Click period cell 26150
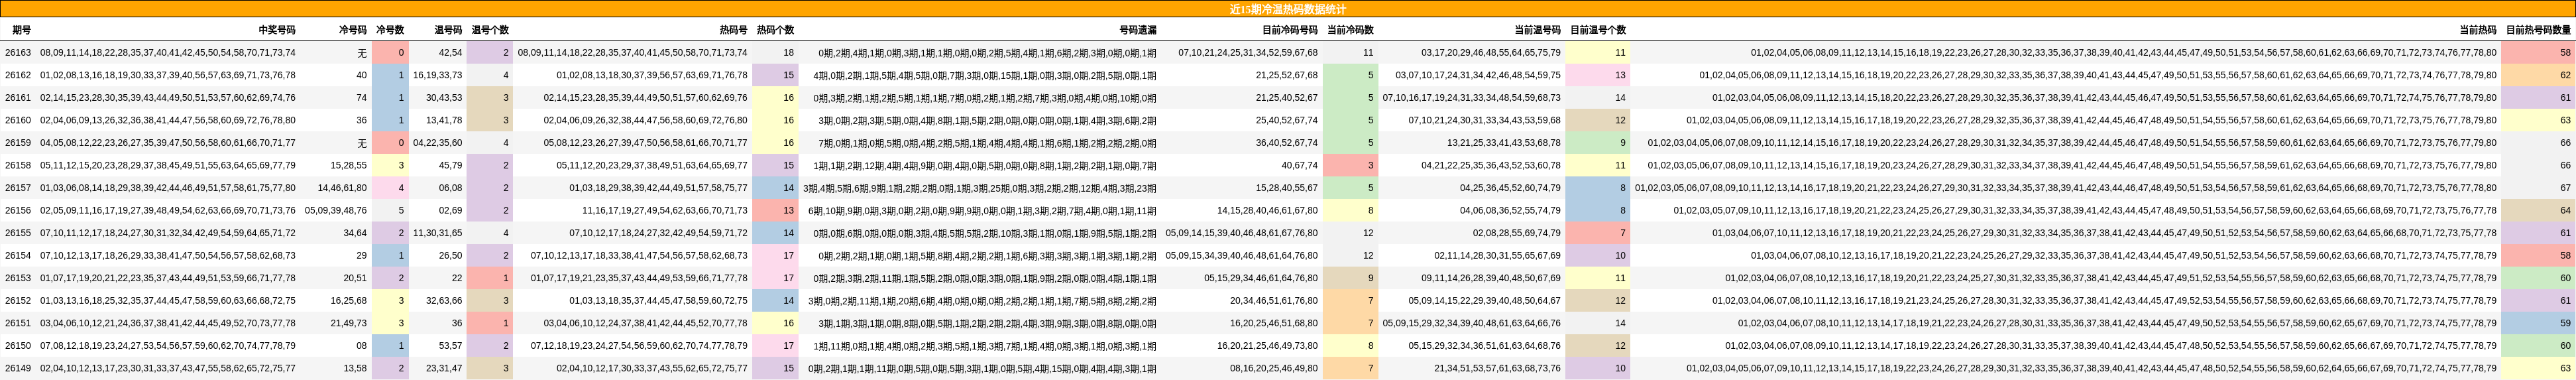 18,346
